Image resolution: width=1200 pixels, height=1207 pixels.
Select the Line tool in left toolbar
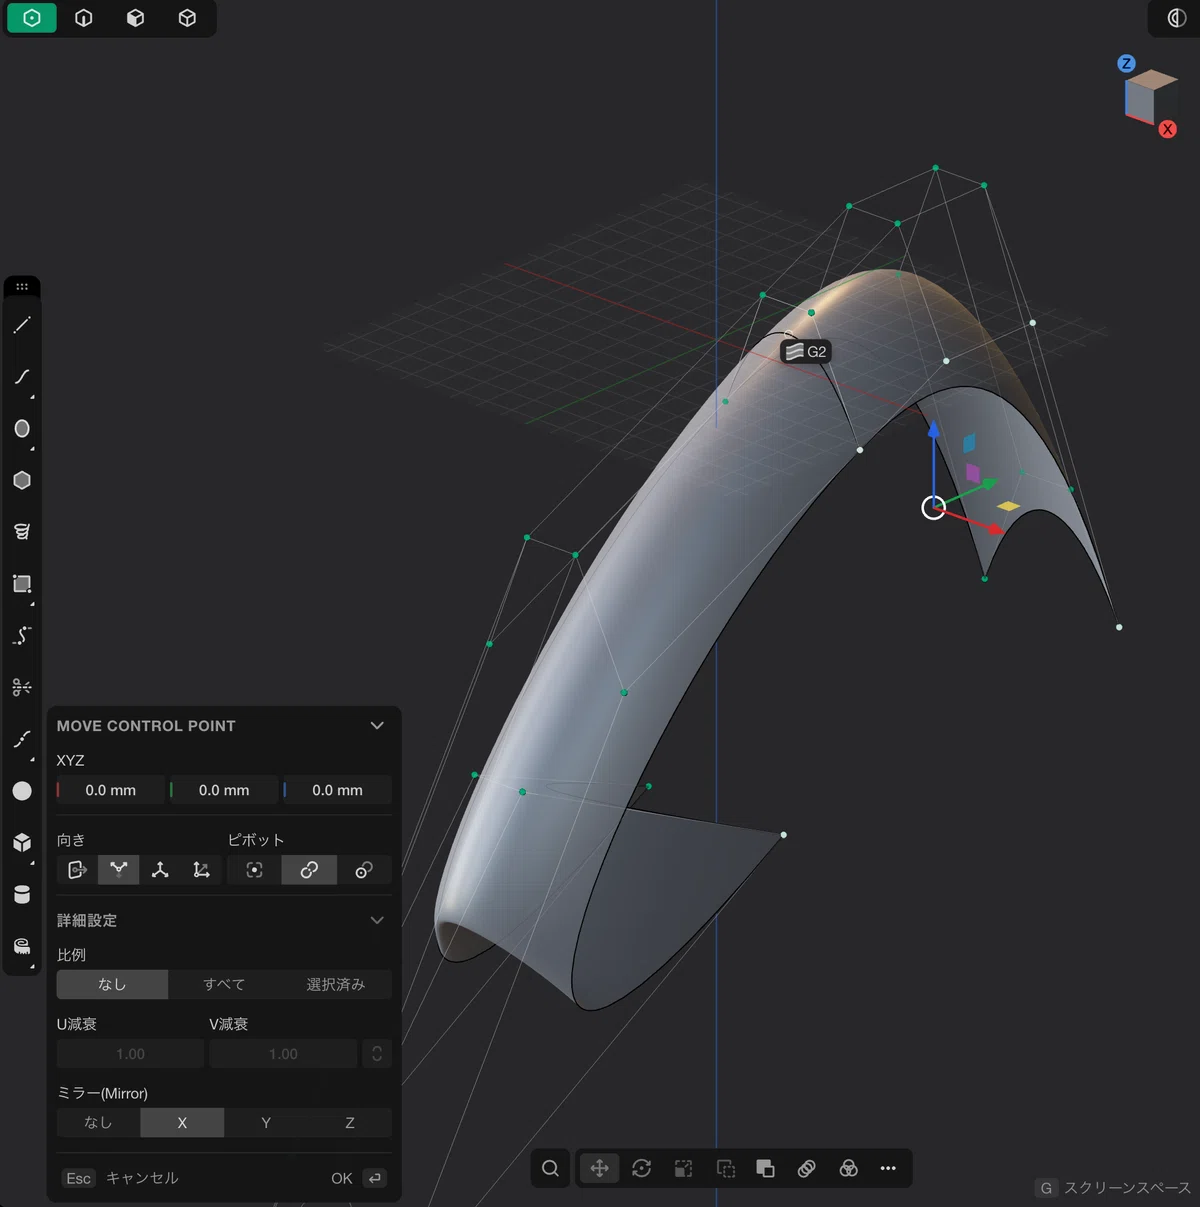22,325
